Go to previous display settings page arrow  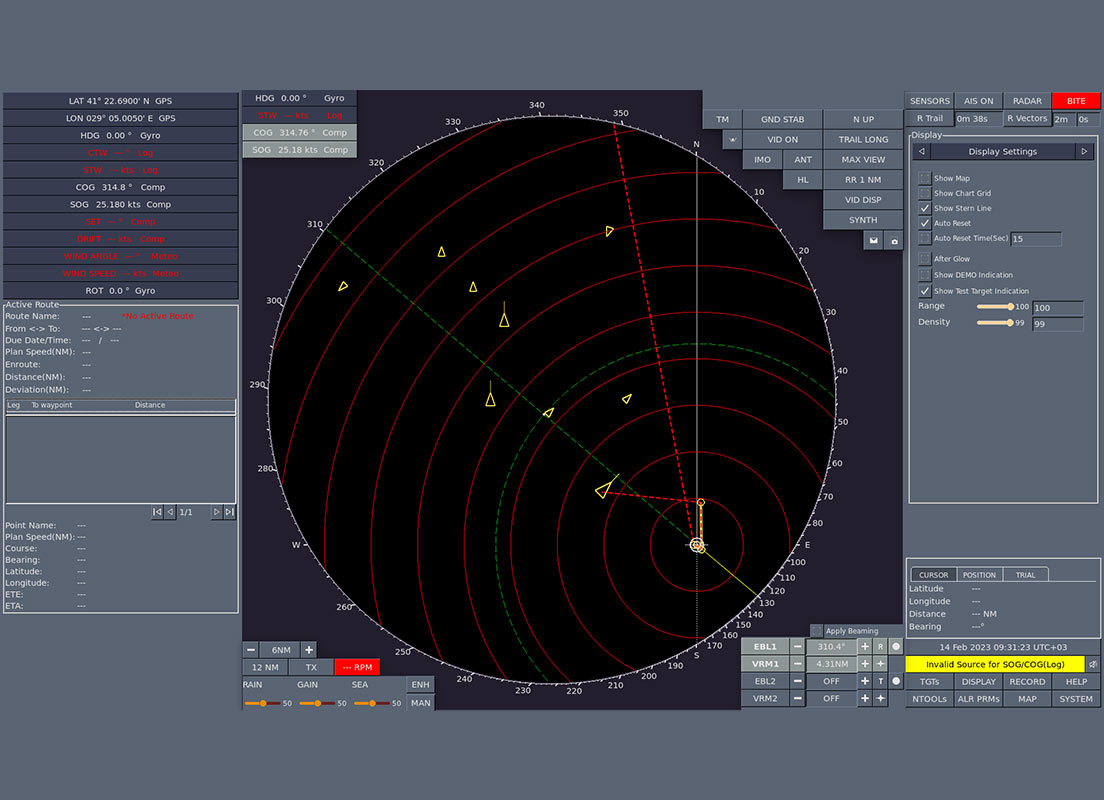(x=922, y=151)
